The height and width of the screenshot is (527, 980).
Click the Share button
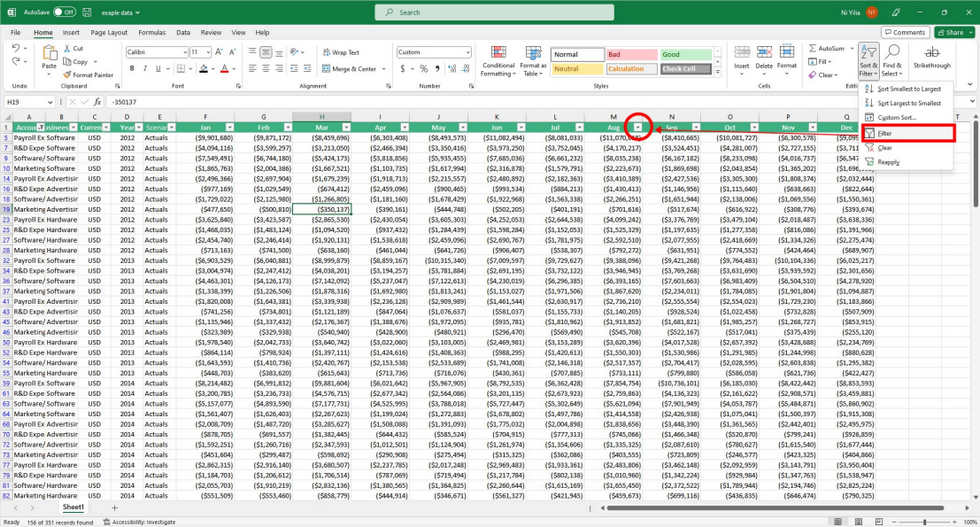click(954, 33)
